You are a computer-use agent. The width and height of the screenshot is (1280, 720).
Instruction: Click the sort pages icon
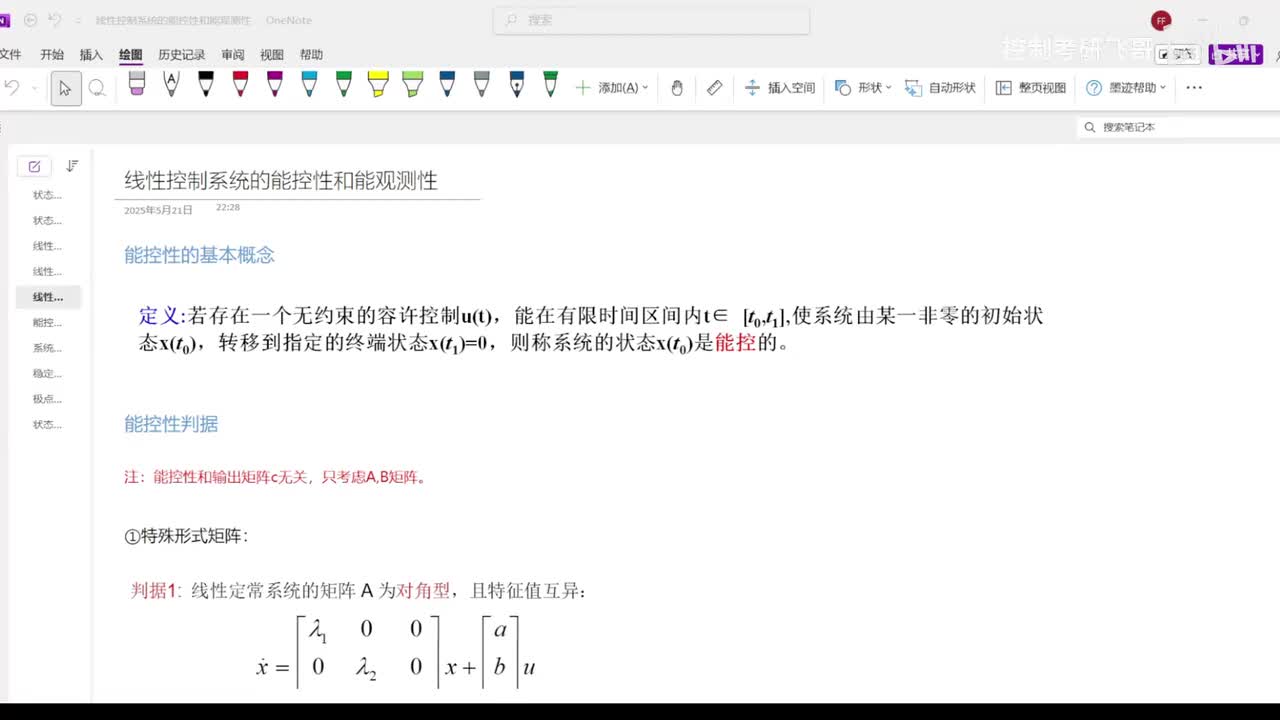click(72, 166)
